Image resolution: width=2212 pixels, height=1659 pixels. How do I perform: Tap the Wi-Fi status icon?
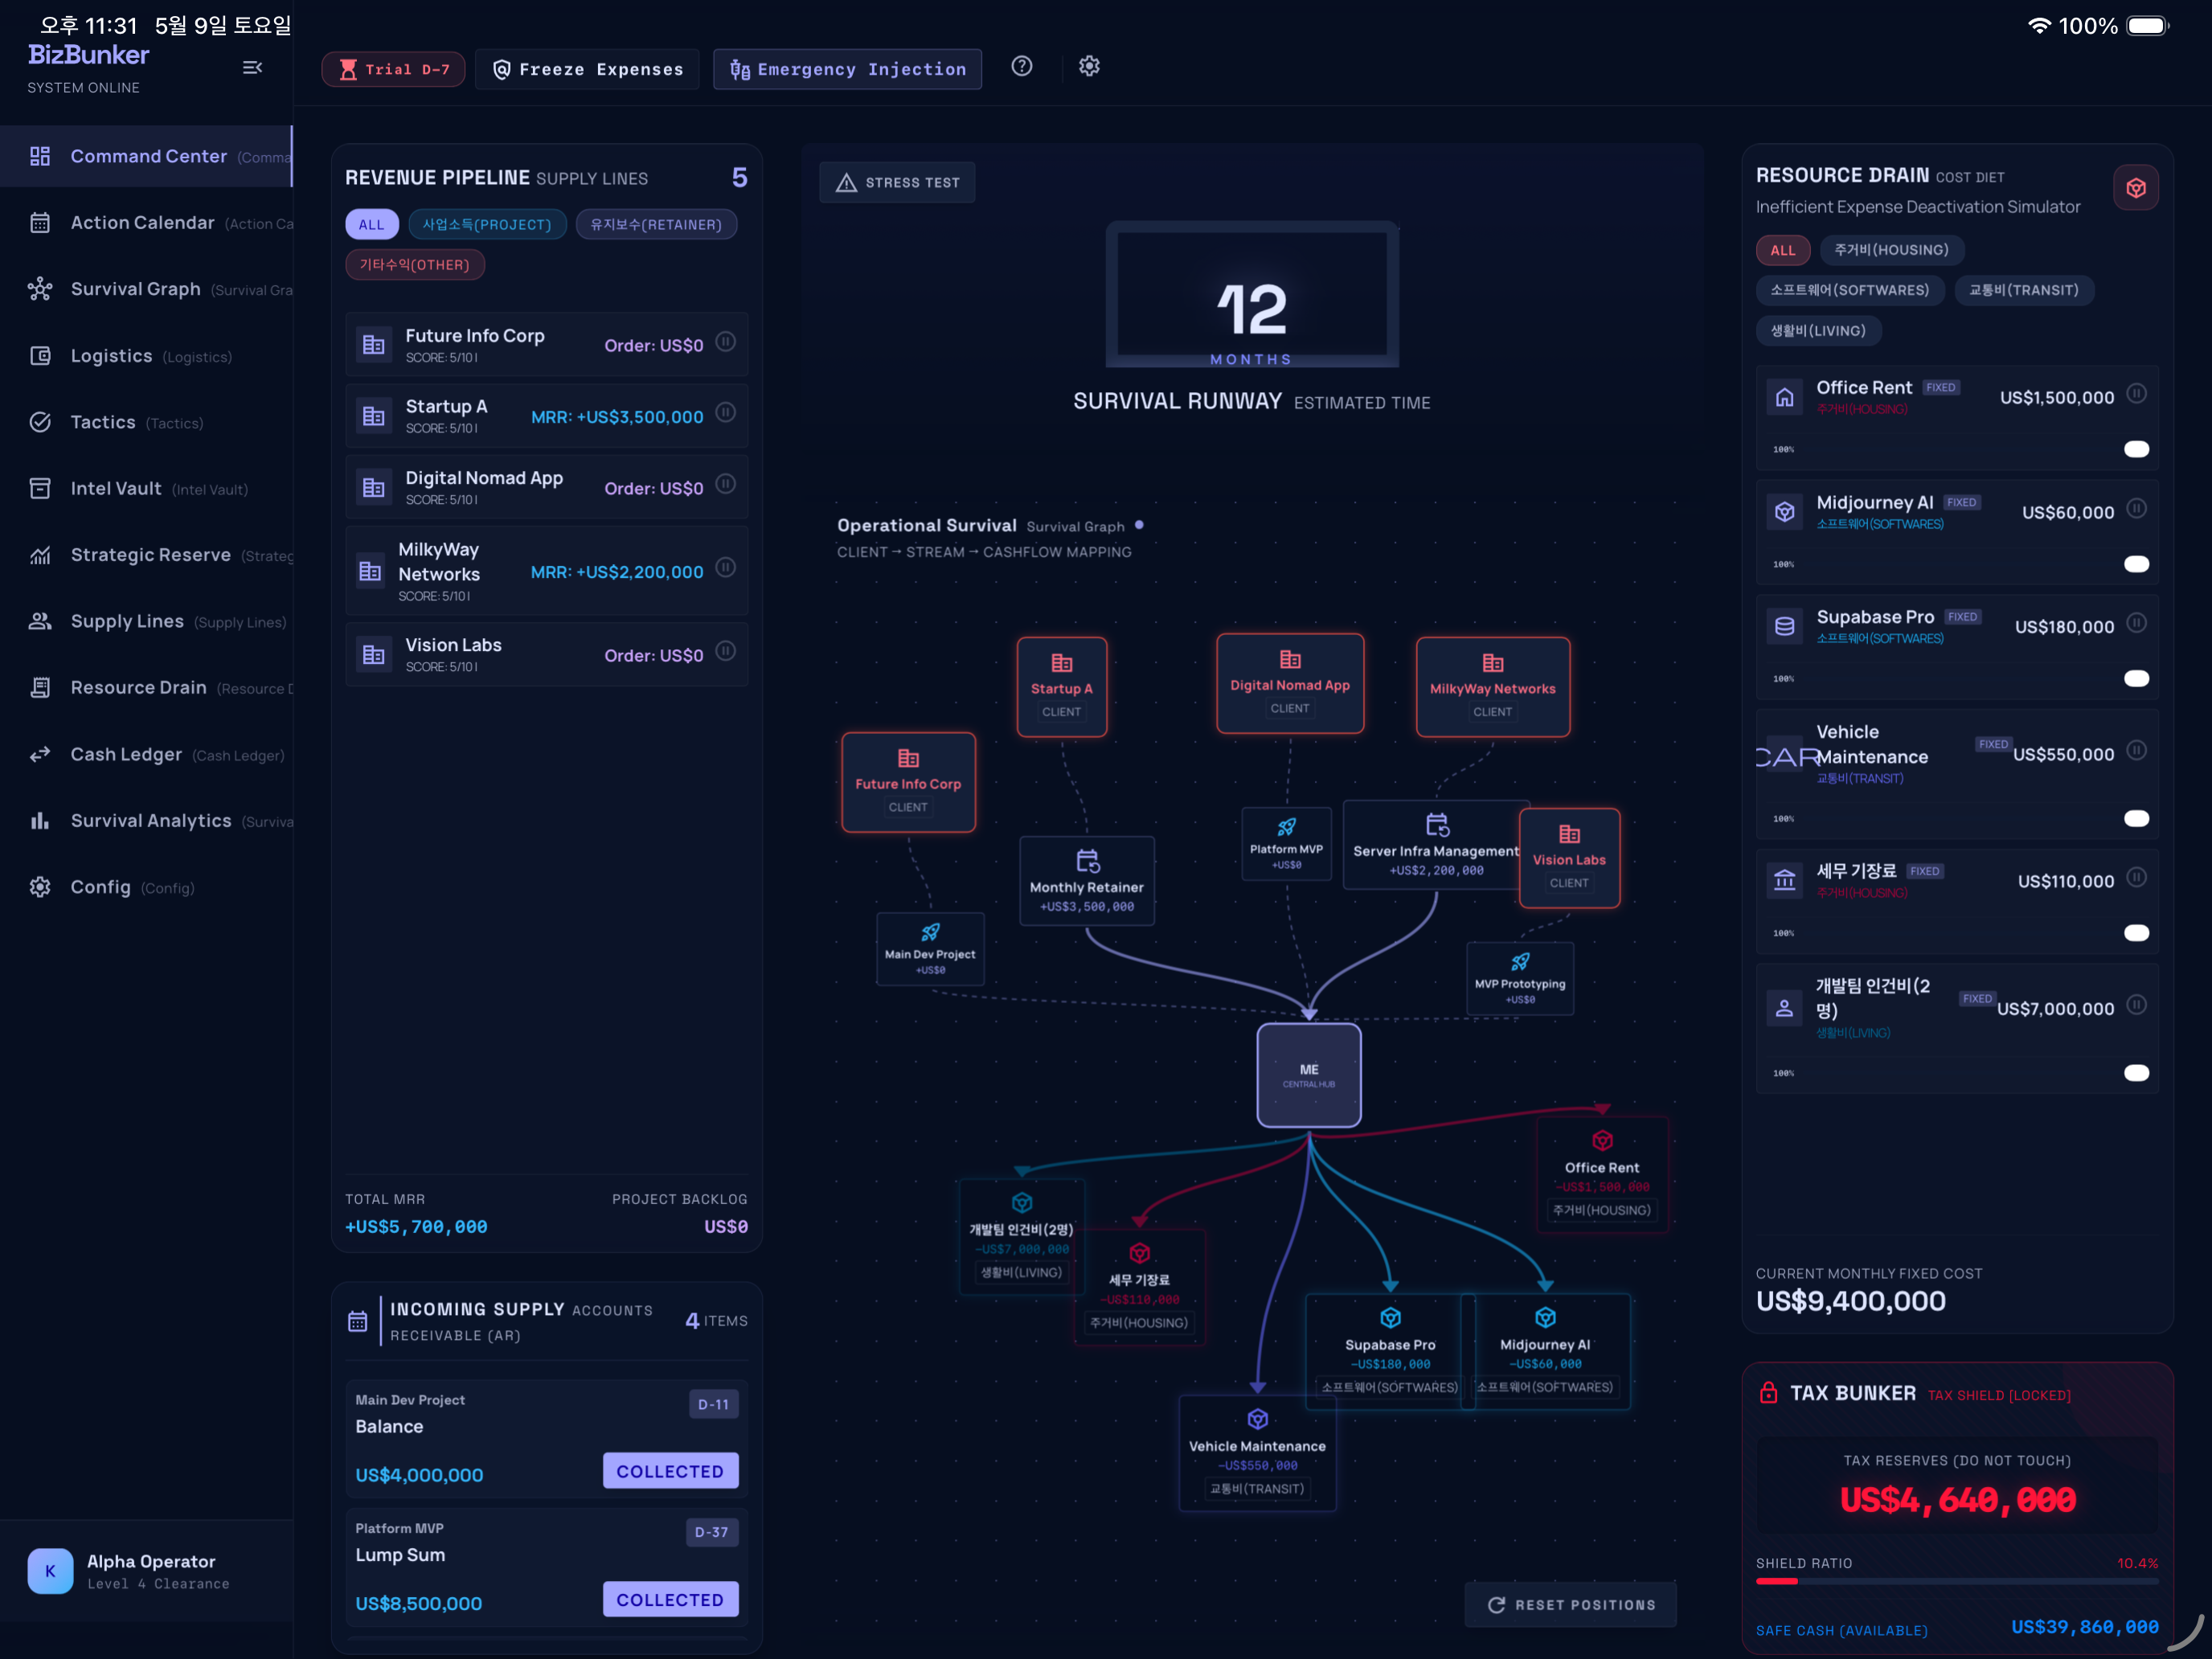2039,25
